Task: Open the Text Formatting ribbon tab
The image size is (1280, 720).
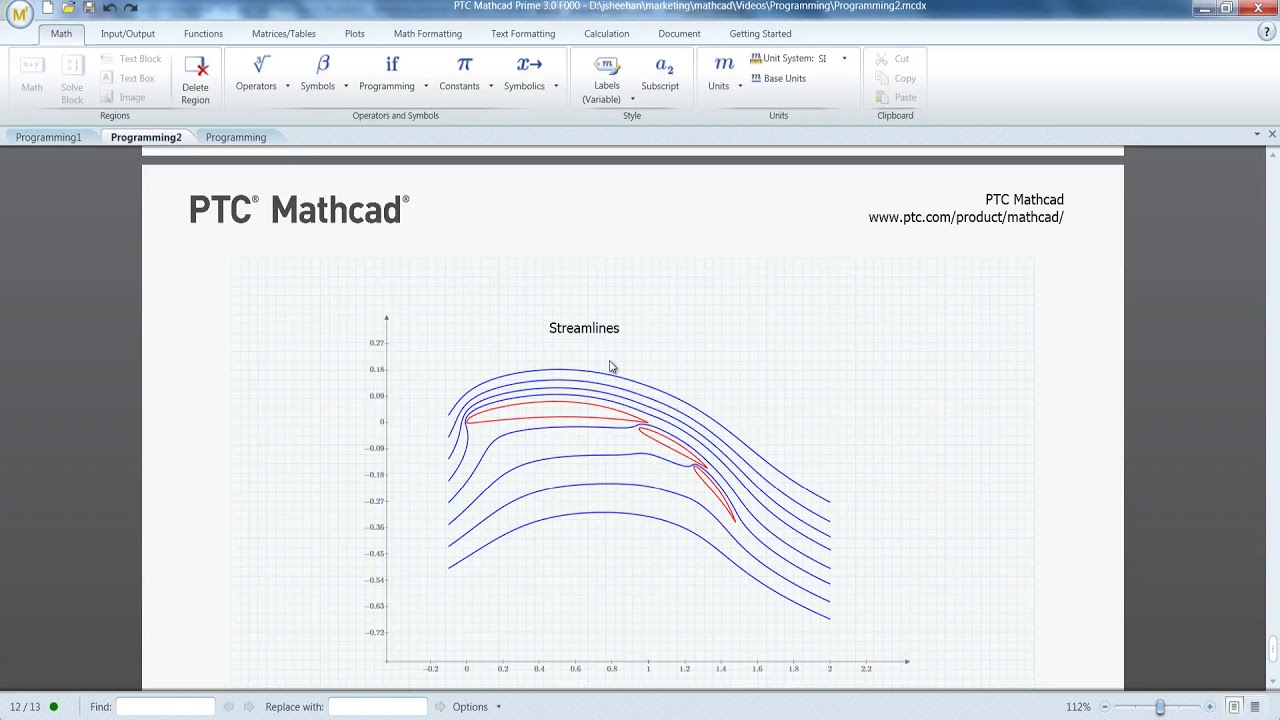Action: coord(523,33)
